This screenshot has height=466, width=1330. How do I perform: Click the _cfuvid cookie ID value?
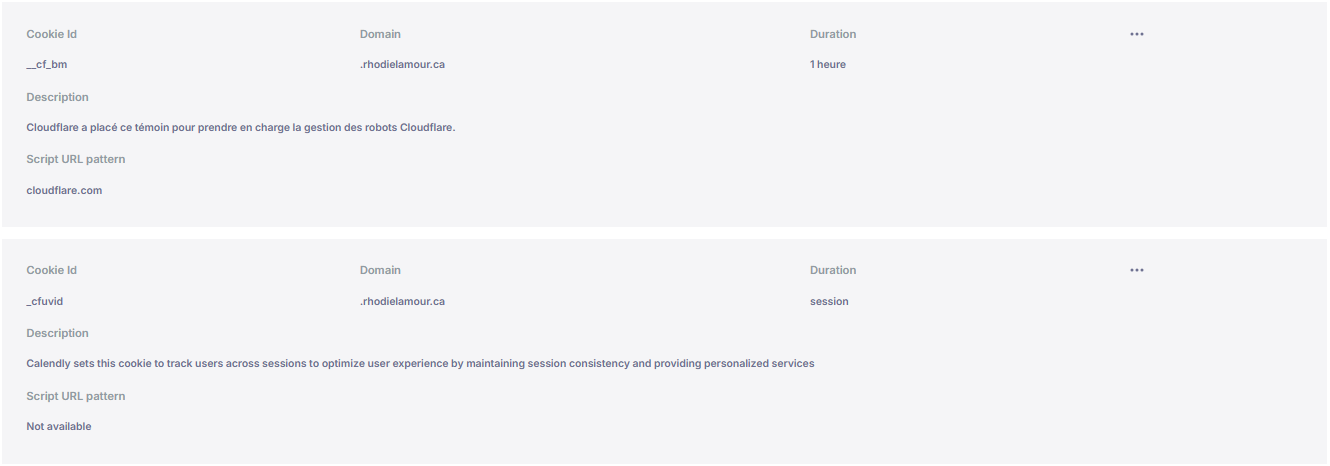tap(45, 301)
